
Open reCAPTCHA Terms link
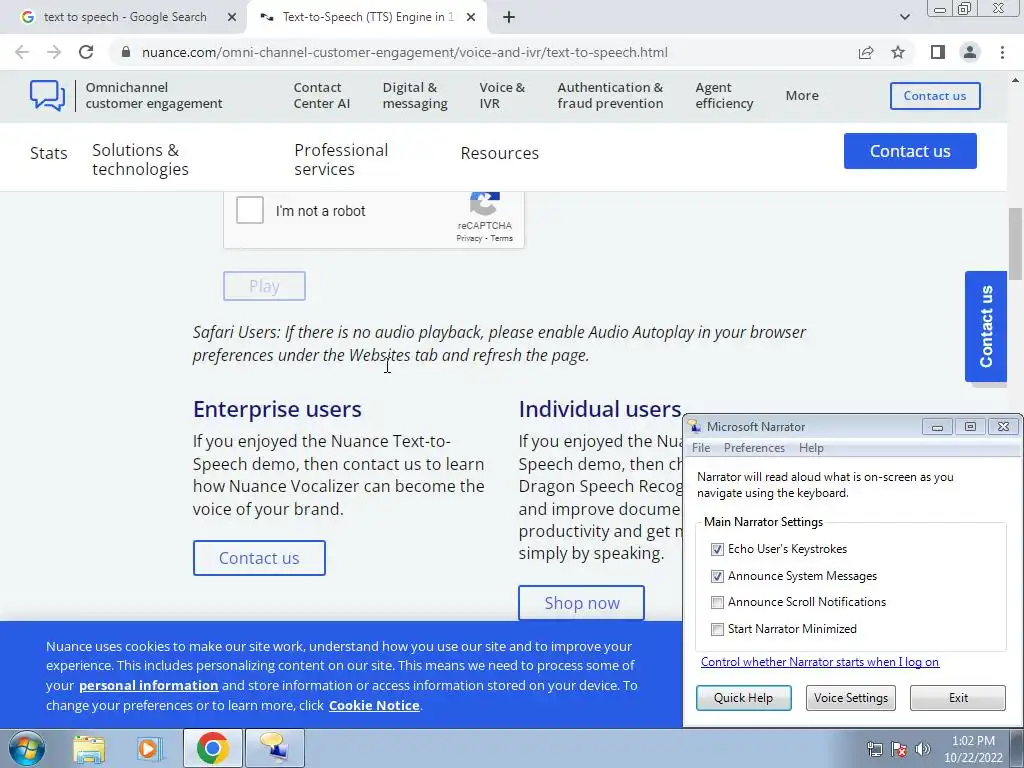[502, 238]
